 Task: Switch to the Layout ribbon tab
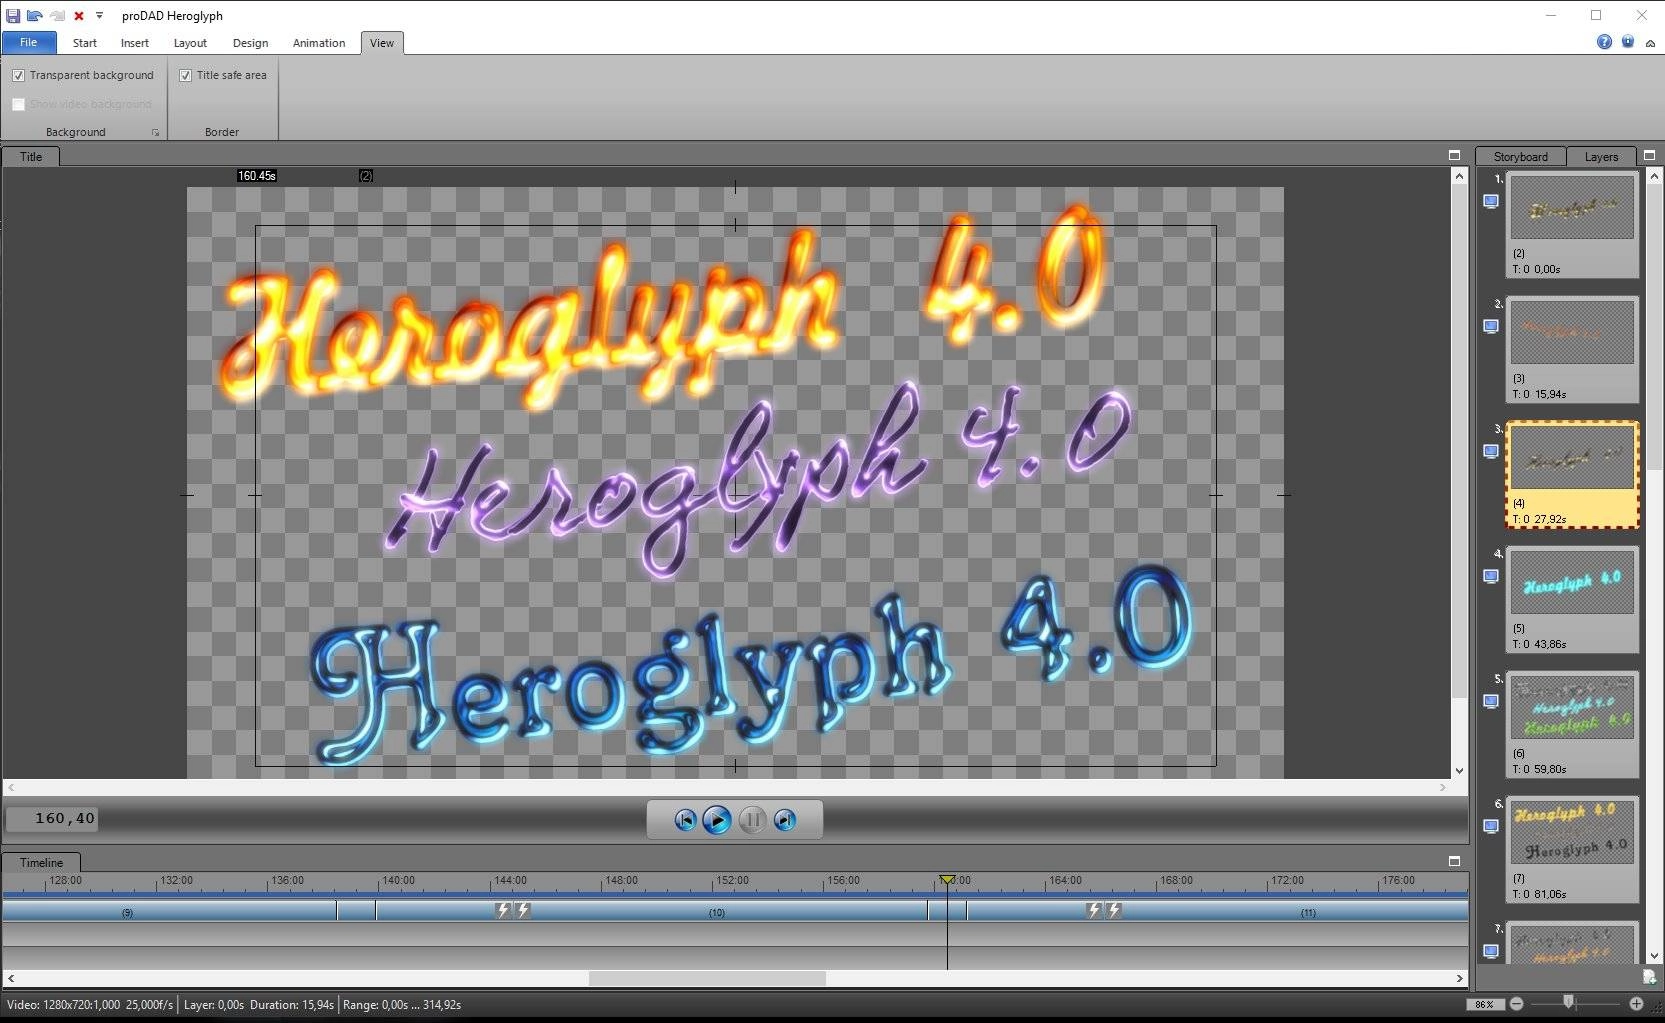190,43
